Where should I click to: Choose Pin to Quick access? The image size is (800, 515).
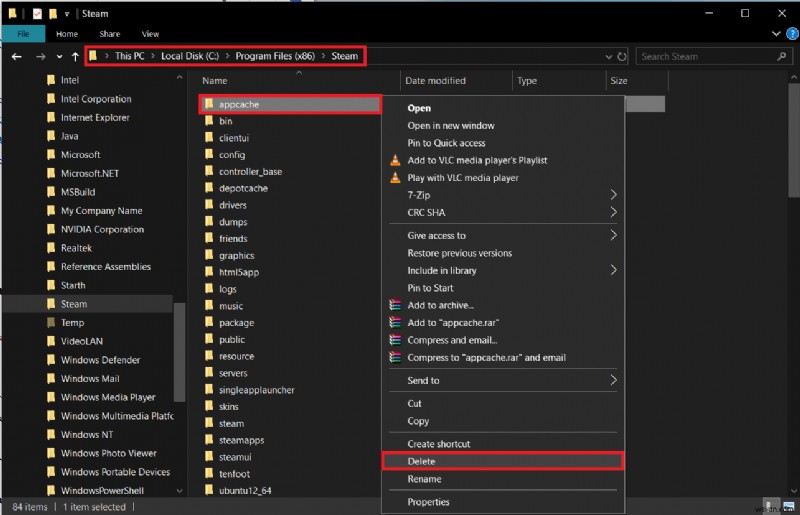coord(503,143)
